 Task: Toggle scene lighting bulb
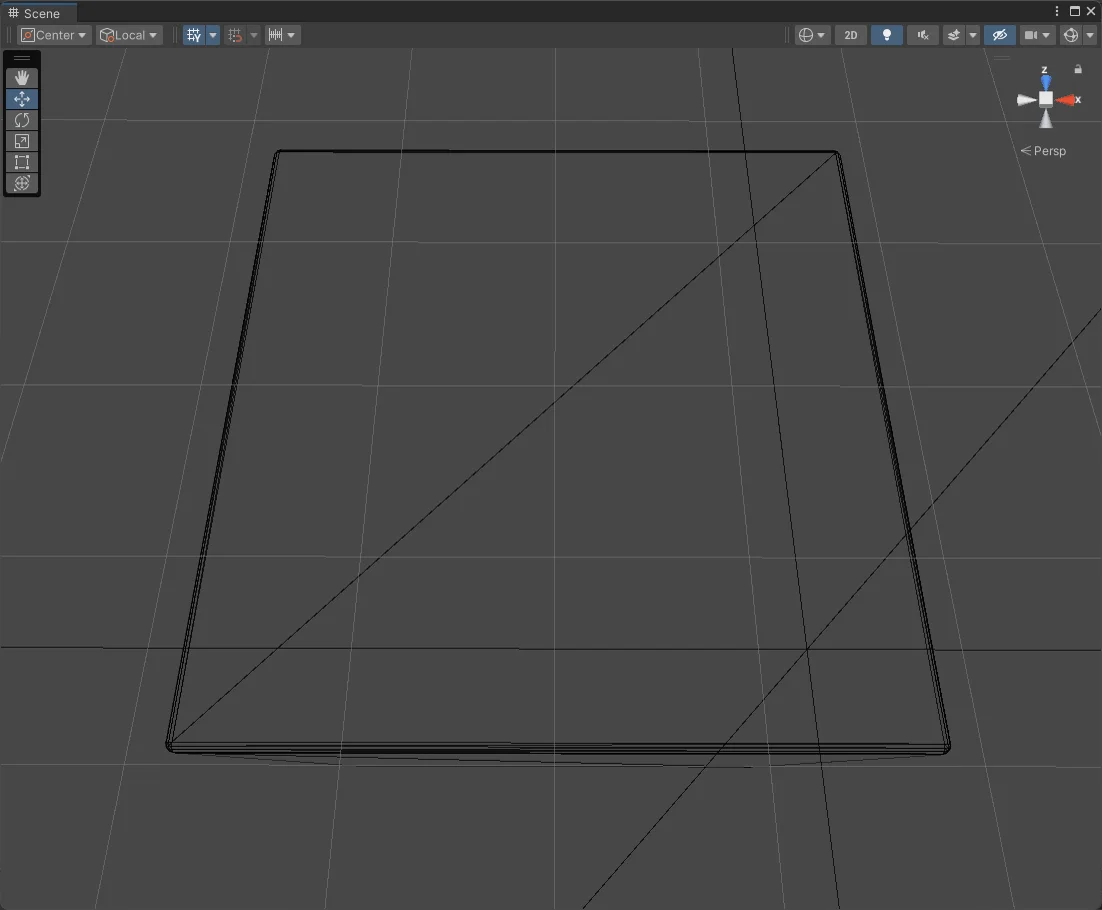[887, 35]
